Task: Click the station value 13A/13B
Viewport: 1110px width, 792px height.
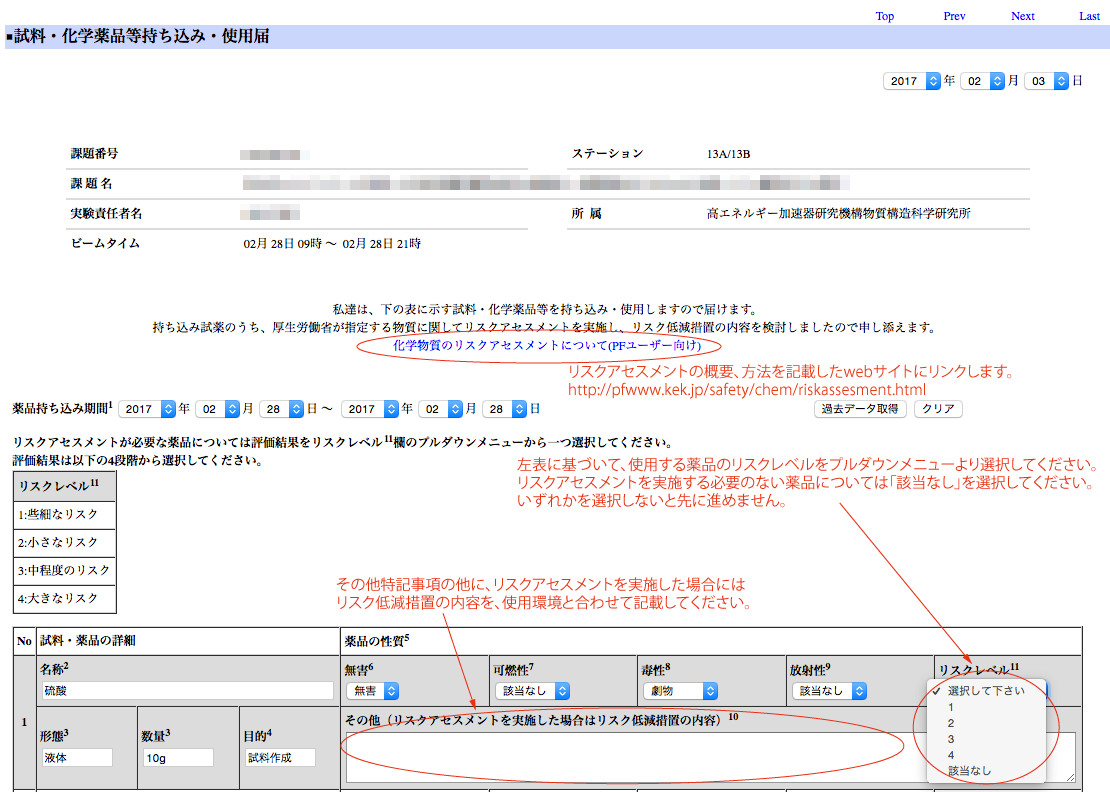Action: pos(728,154)
